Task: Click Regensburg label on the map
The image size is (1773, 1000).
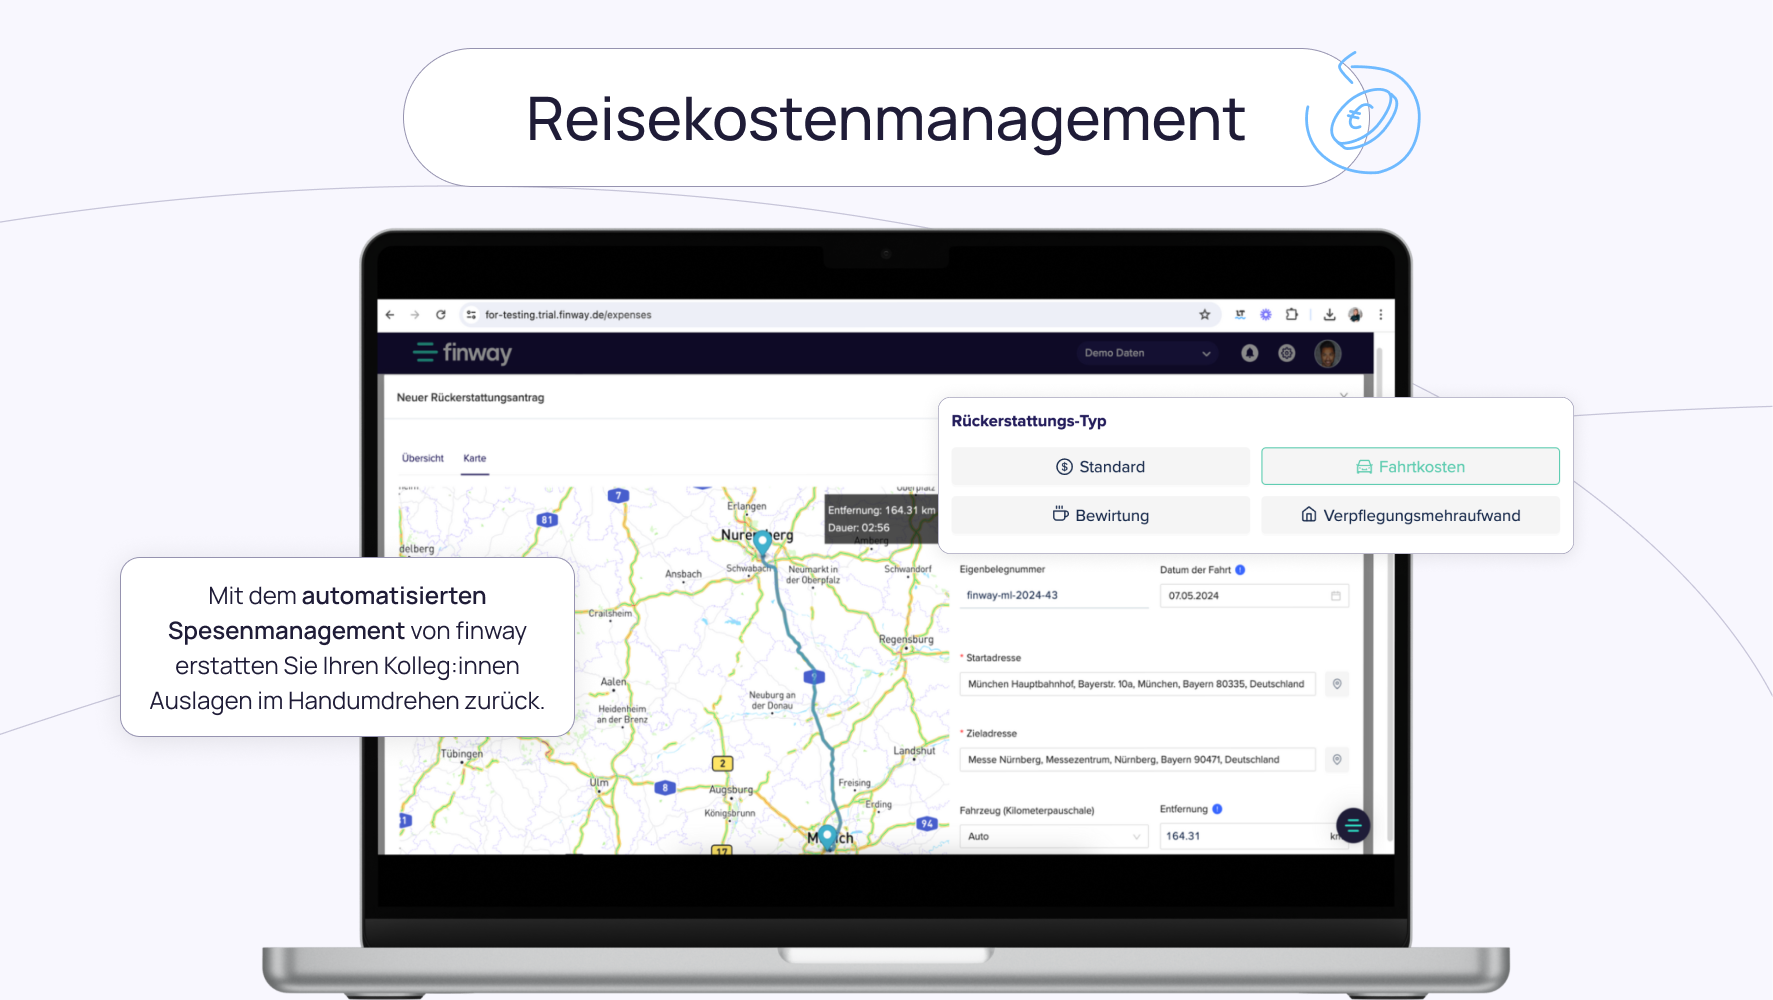Action: (x=906, y=639)
